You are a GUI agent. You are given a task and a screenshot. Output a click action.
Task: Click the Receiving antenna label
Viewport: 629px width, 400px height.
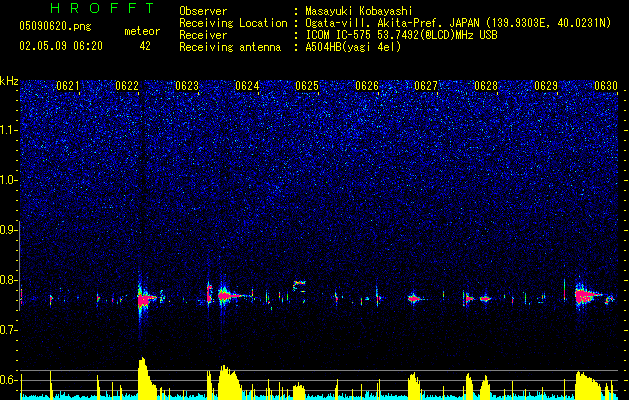pos(230,47)
